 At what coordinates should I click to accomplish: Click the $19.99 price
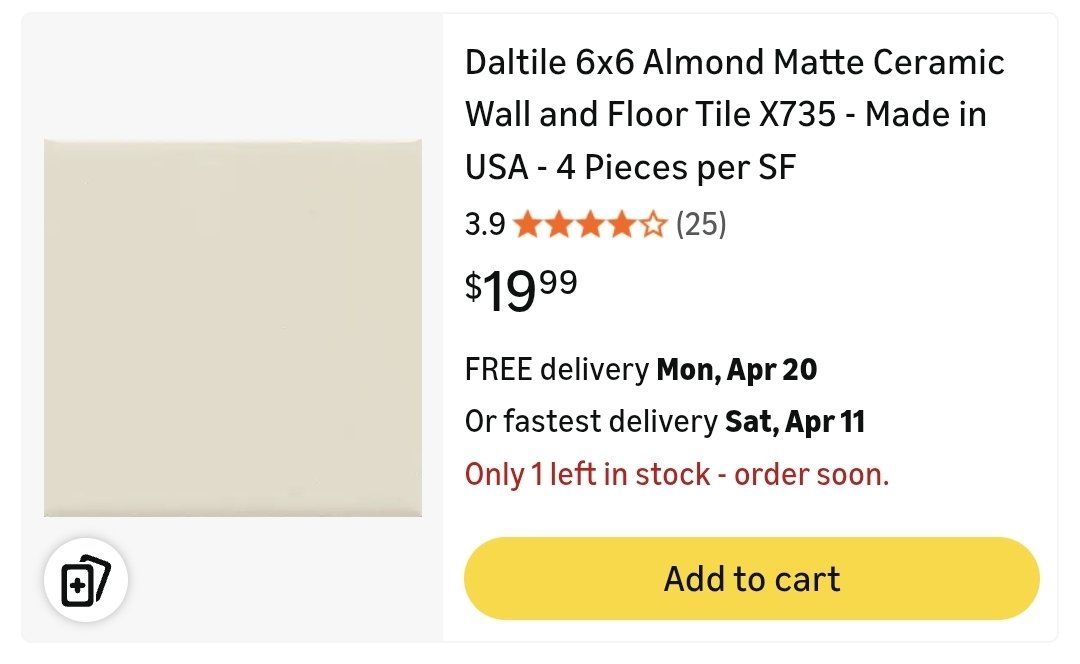(x=521, y=290)
